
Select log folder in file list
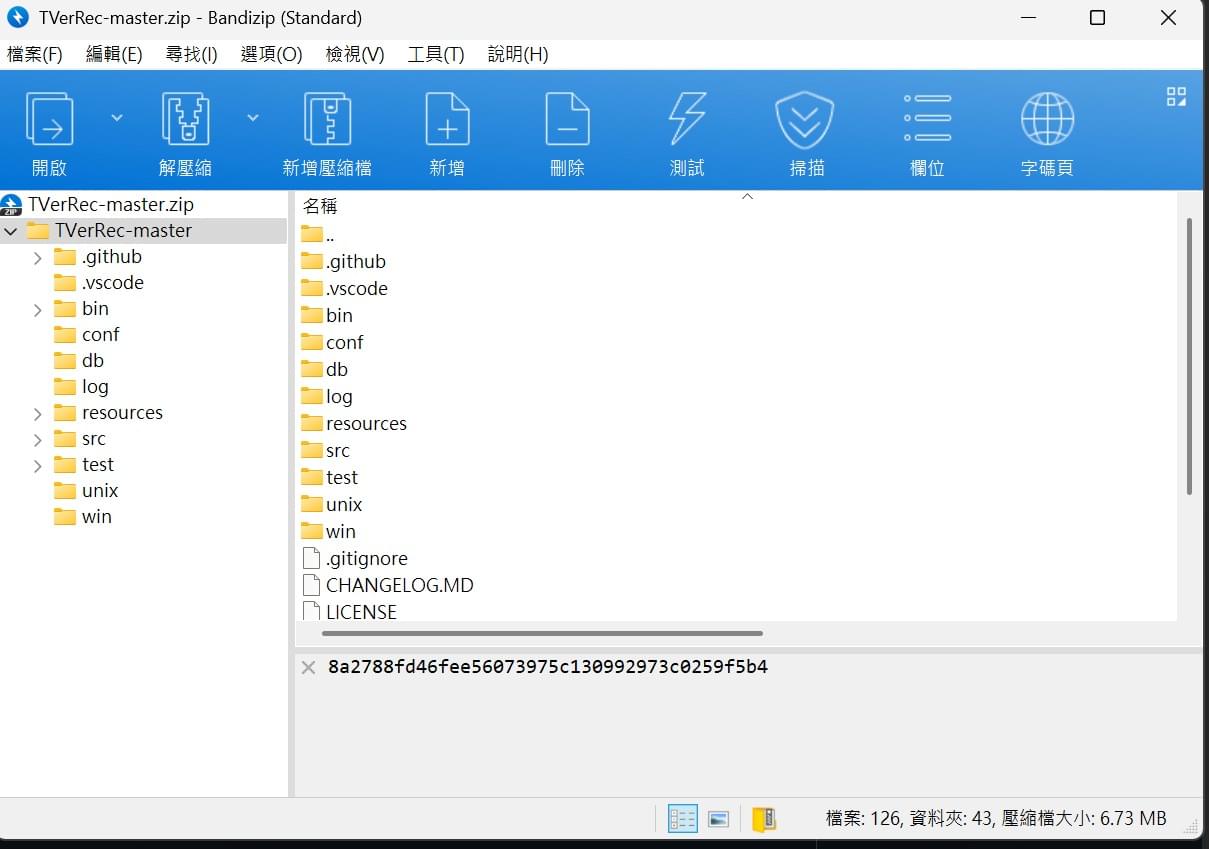pos(327,397)
